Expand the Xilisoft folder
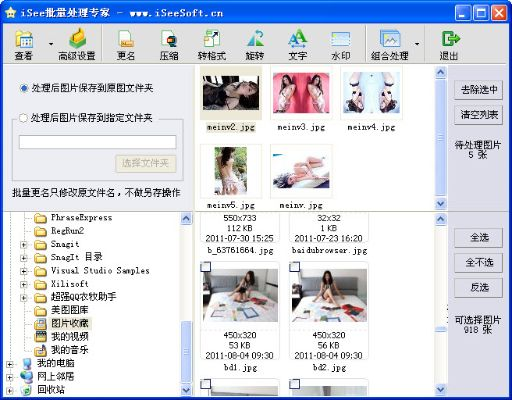The width and height of the screenshot is (512, 400). (23, 285)
